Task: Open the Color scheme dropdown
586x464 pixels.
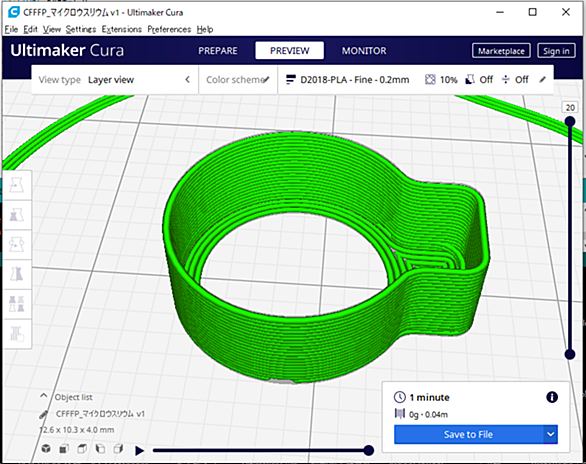Action: coord(238,80)
